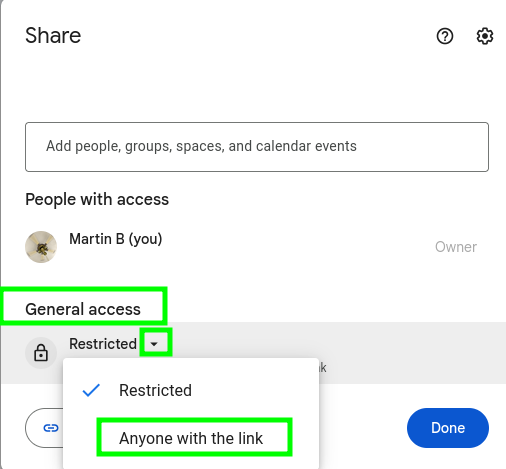This screenshot has height=469, width=506.
Task: Expand the Restricted dropdown arrow
Action: coord(154,344)
